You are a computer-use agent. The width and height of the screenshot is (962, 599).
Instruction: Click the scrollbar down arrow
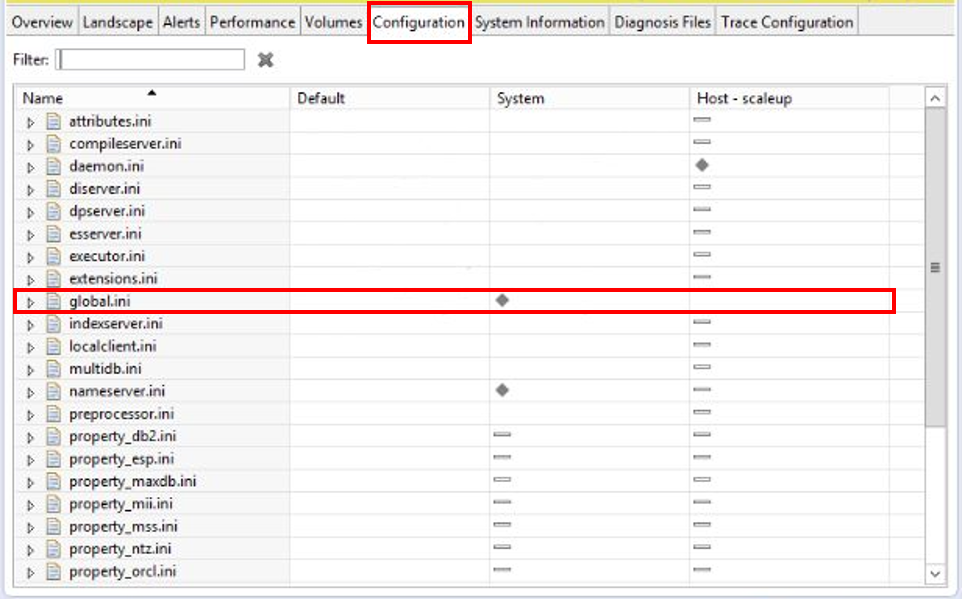tap(935, 573)
